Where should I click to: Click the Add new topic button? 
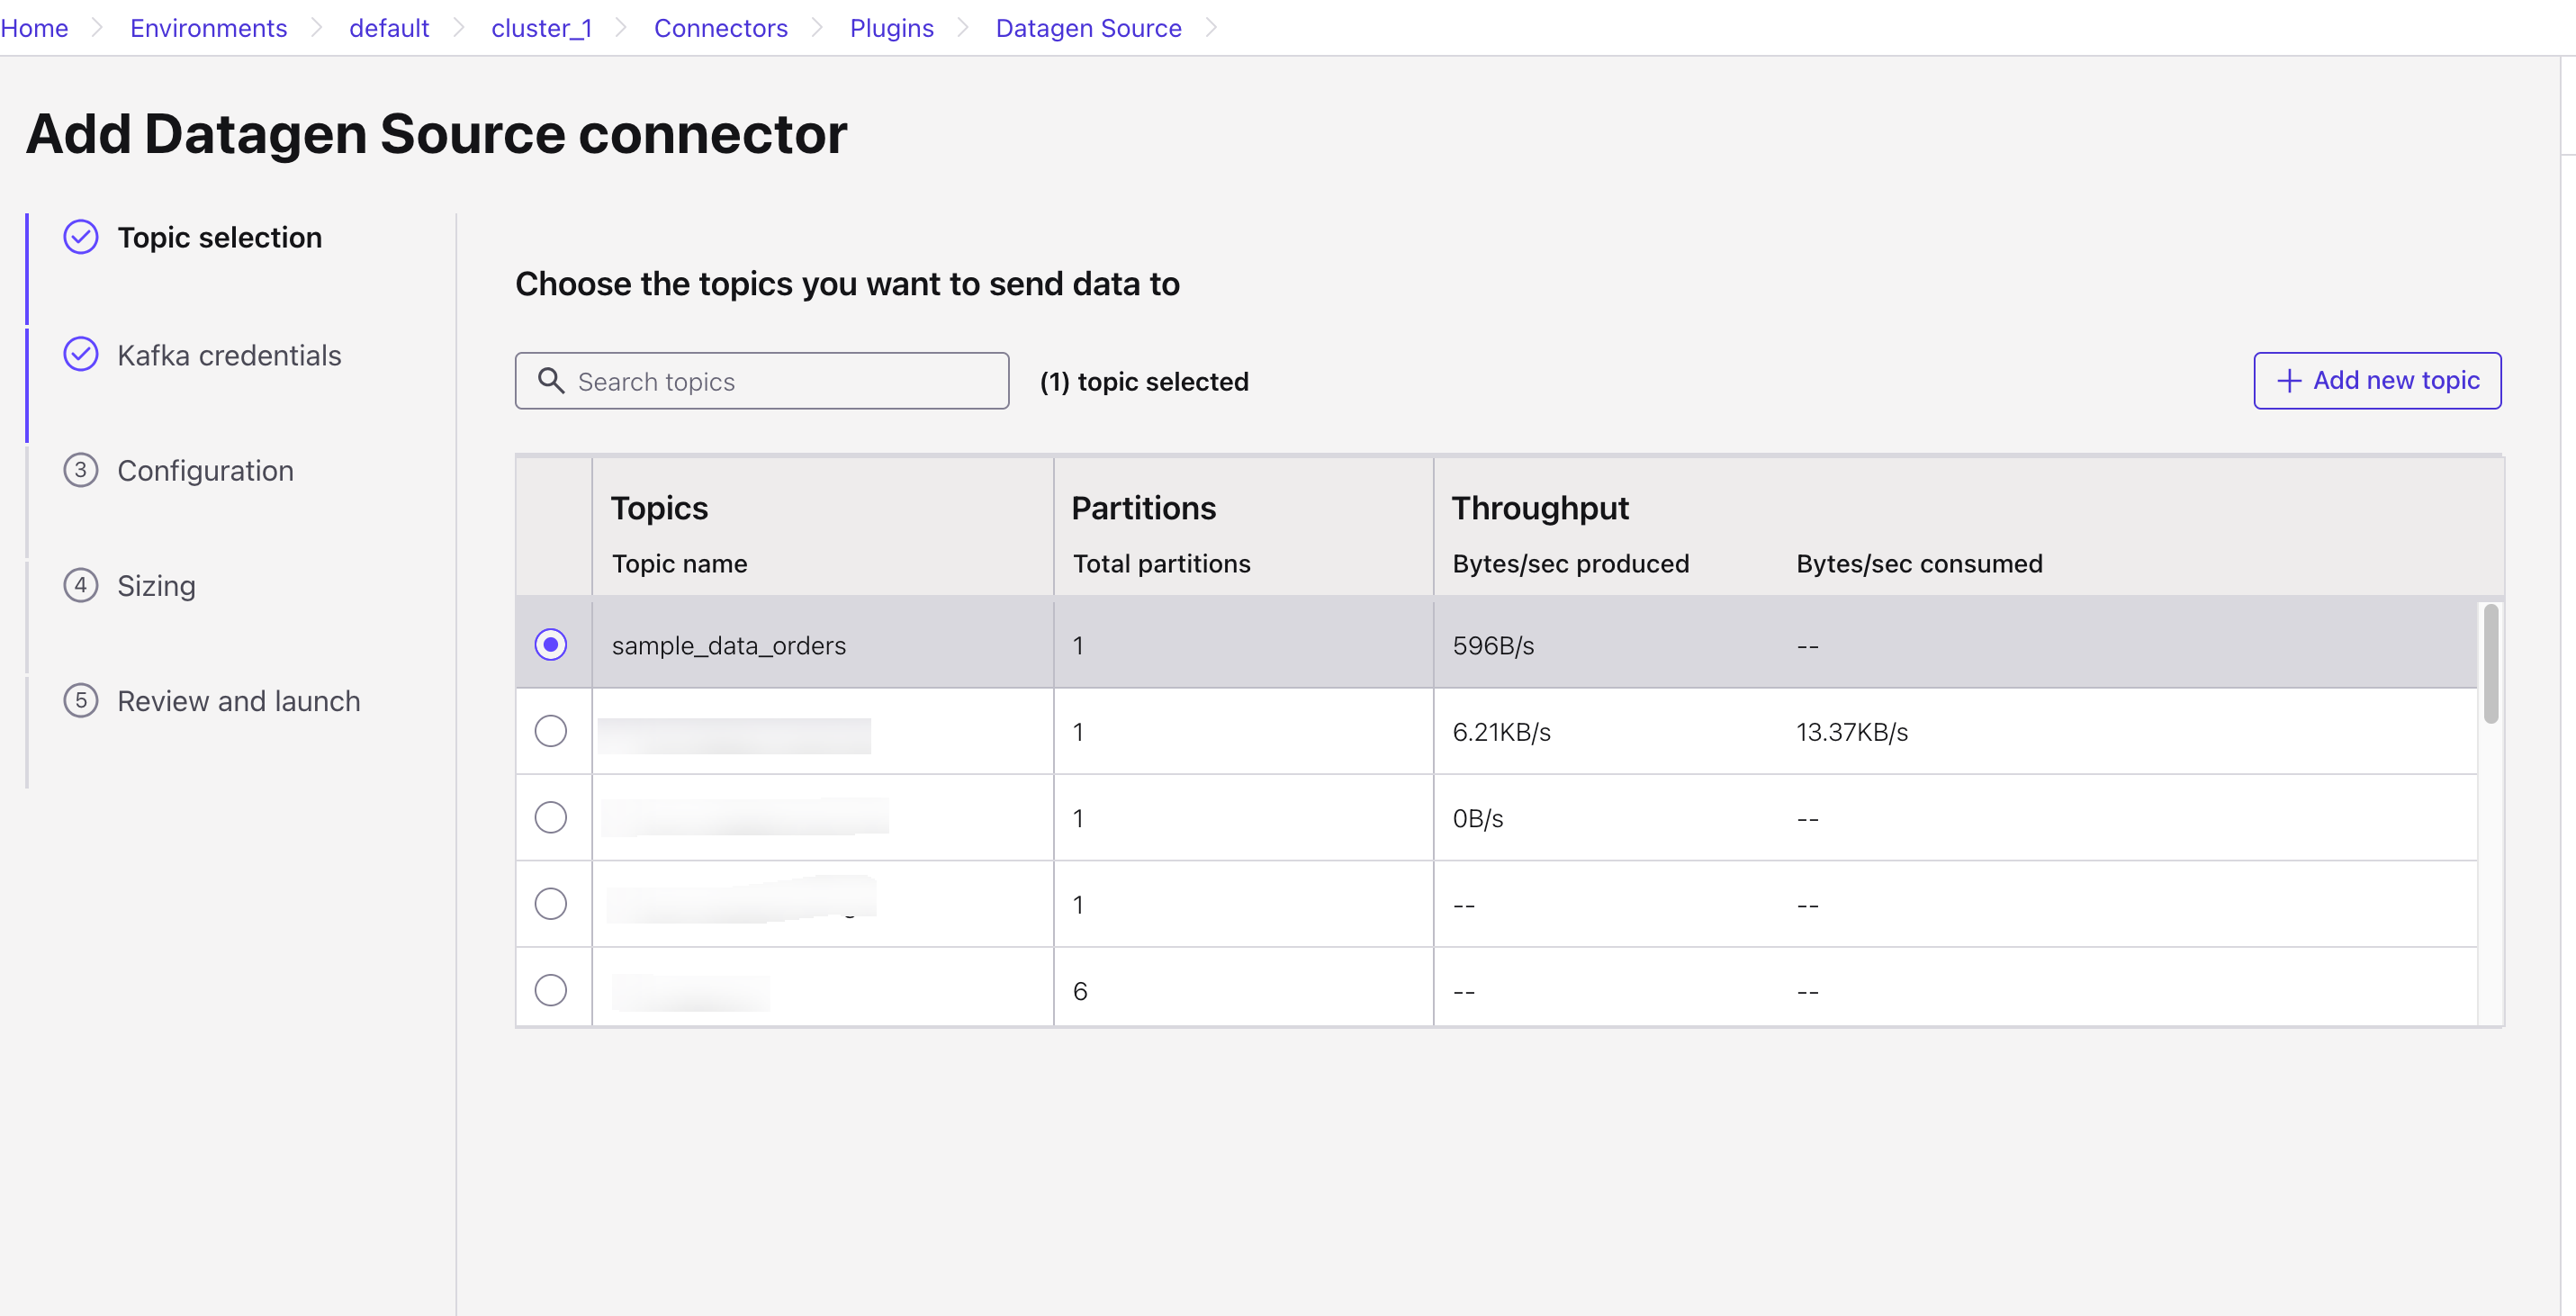coord(2377,381)
